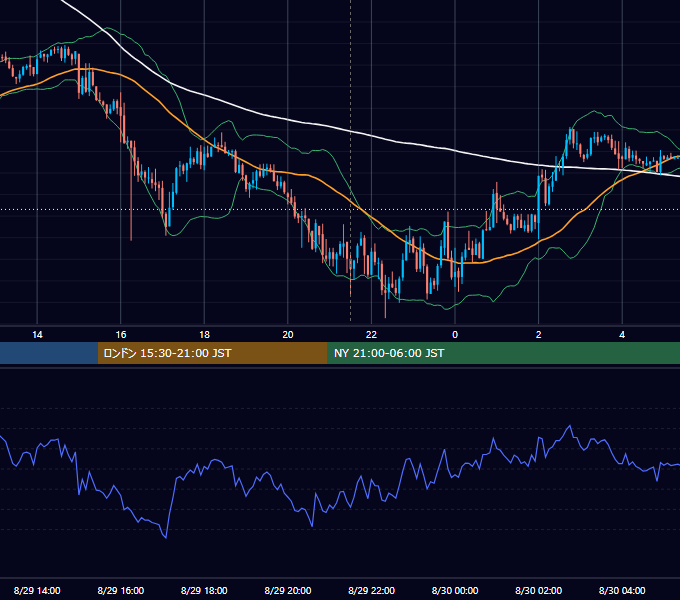The width and height of the screenshot is (680, 600).
Task: Click the 4 hour axis label
Action: pyautogui.click(x=622, y=335)
